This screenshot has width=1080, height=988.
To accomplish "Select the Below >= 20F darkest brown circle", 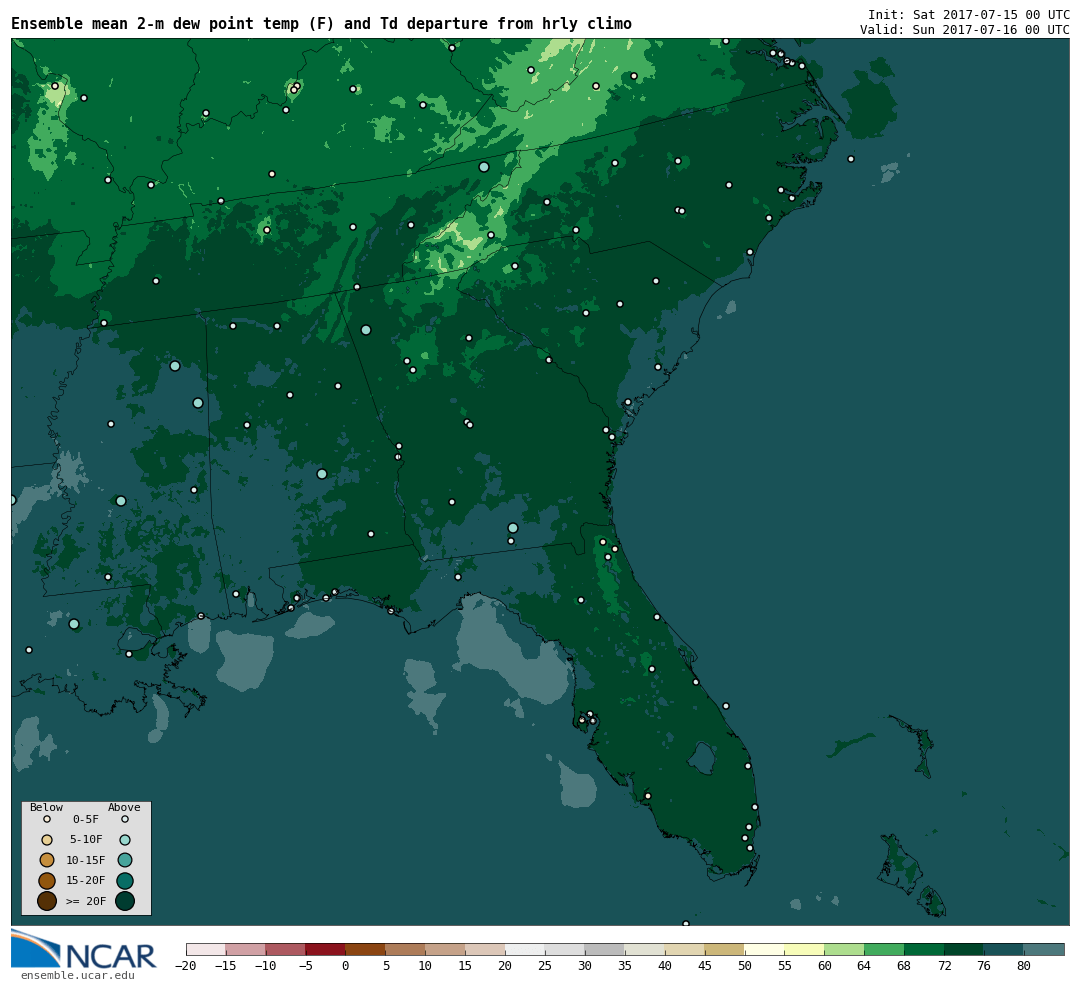I will 47,901.
